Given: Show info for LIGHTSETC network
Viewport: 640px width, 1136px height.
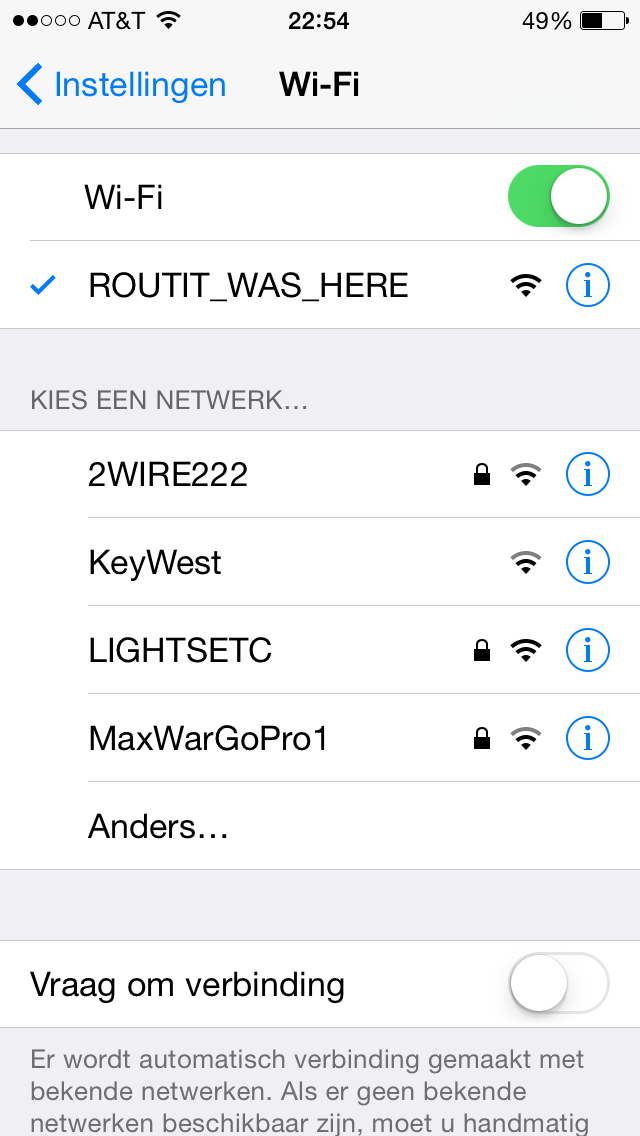Looking at the screenshot, I should point(587,650).
